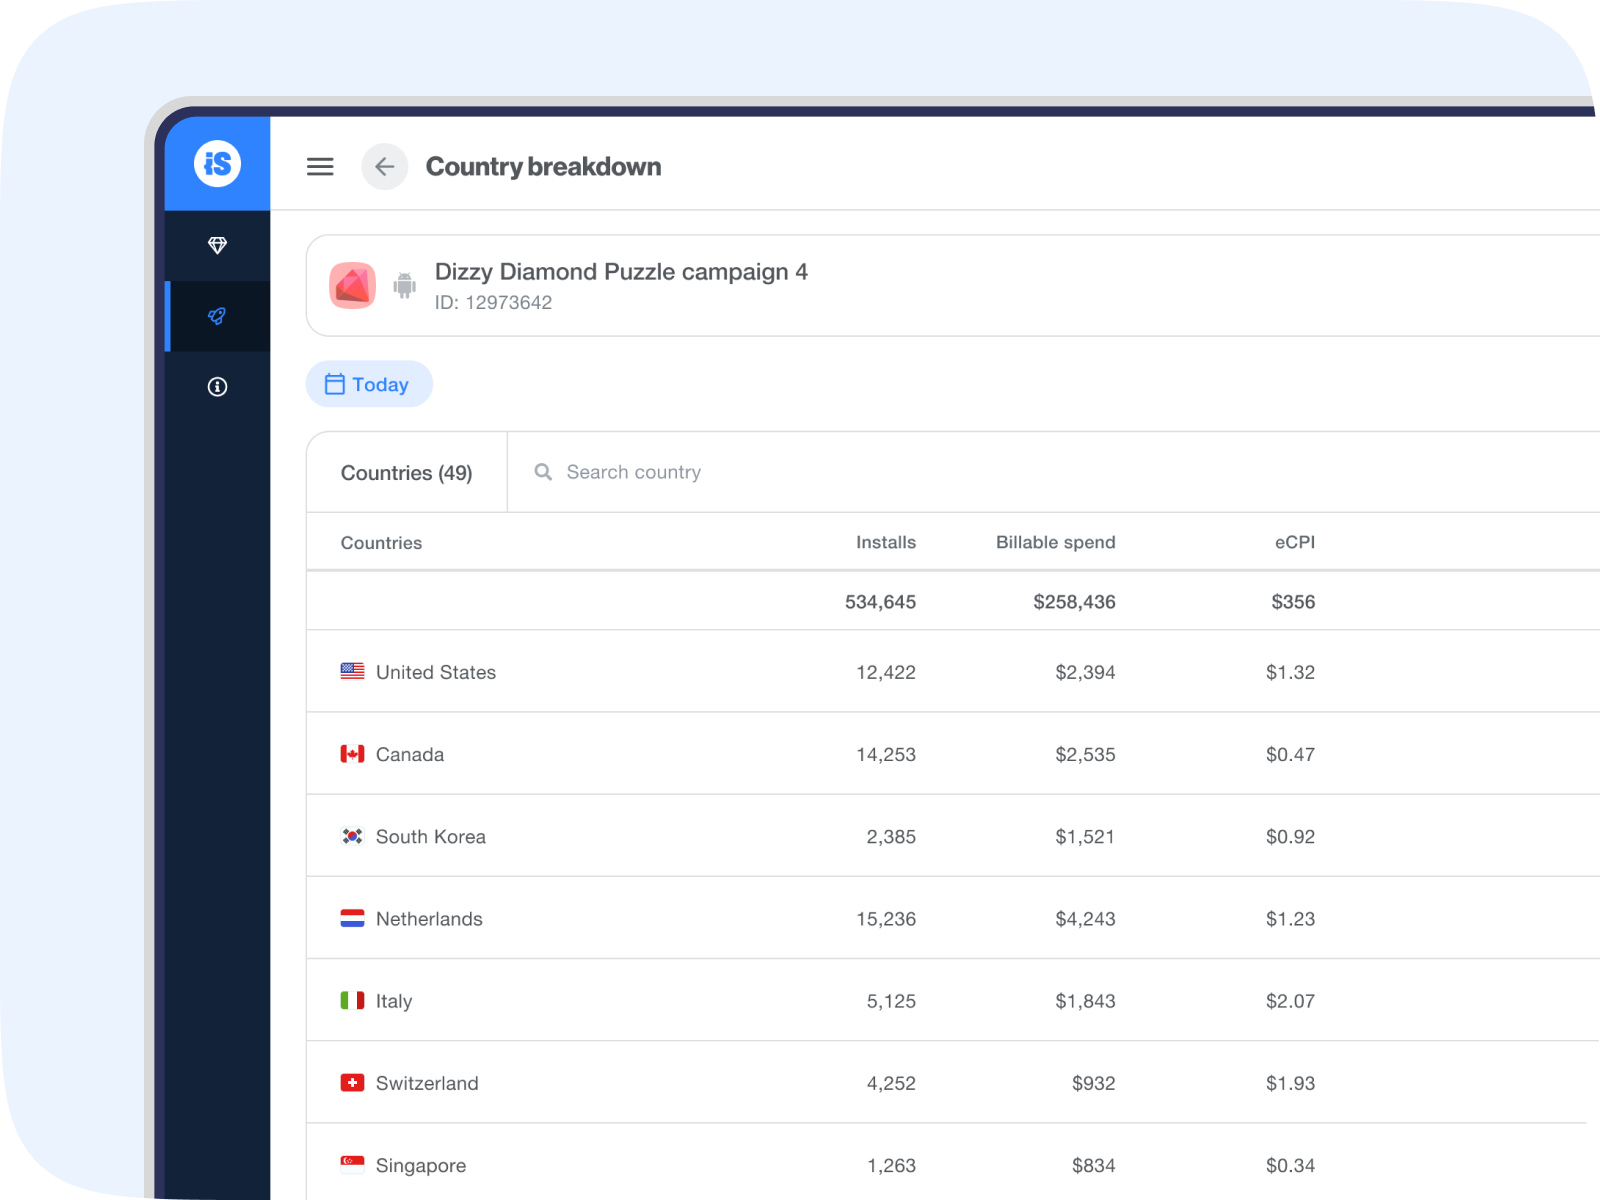The width and height of the screenshot is (1600, 1200).
Task: Click the Canada flag icon
Action: coord(352,753)
